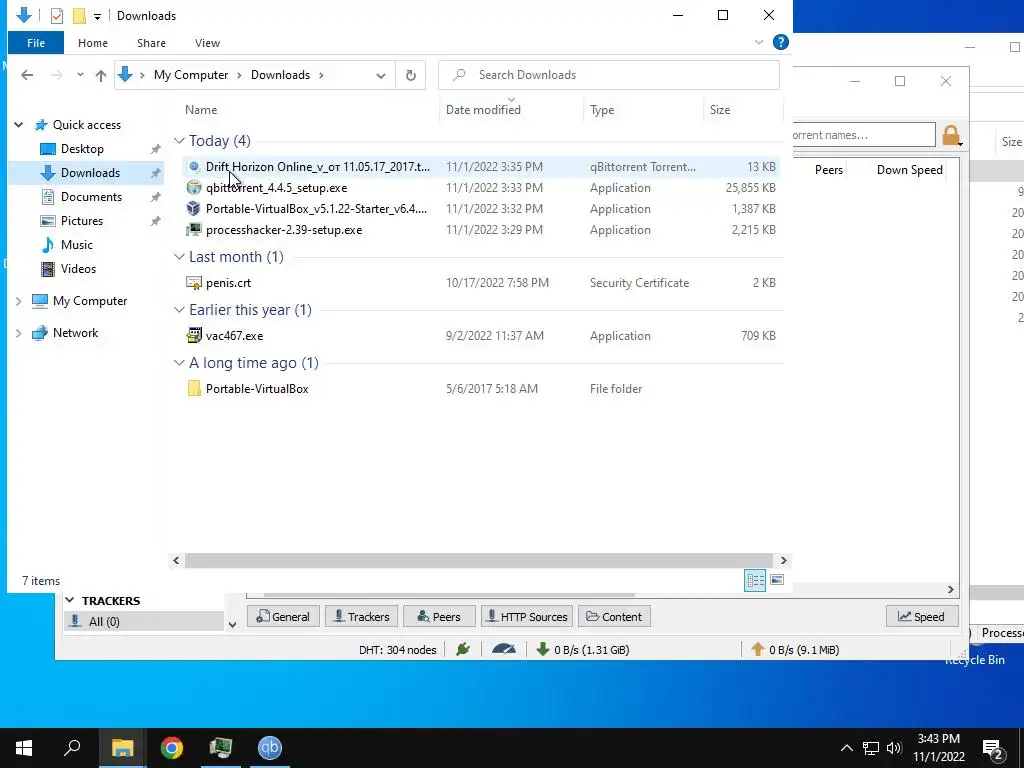The height and width of the screenshot is (768, 1024).
Task: Expand the My Computer tree node
Action: click(18, 301)
